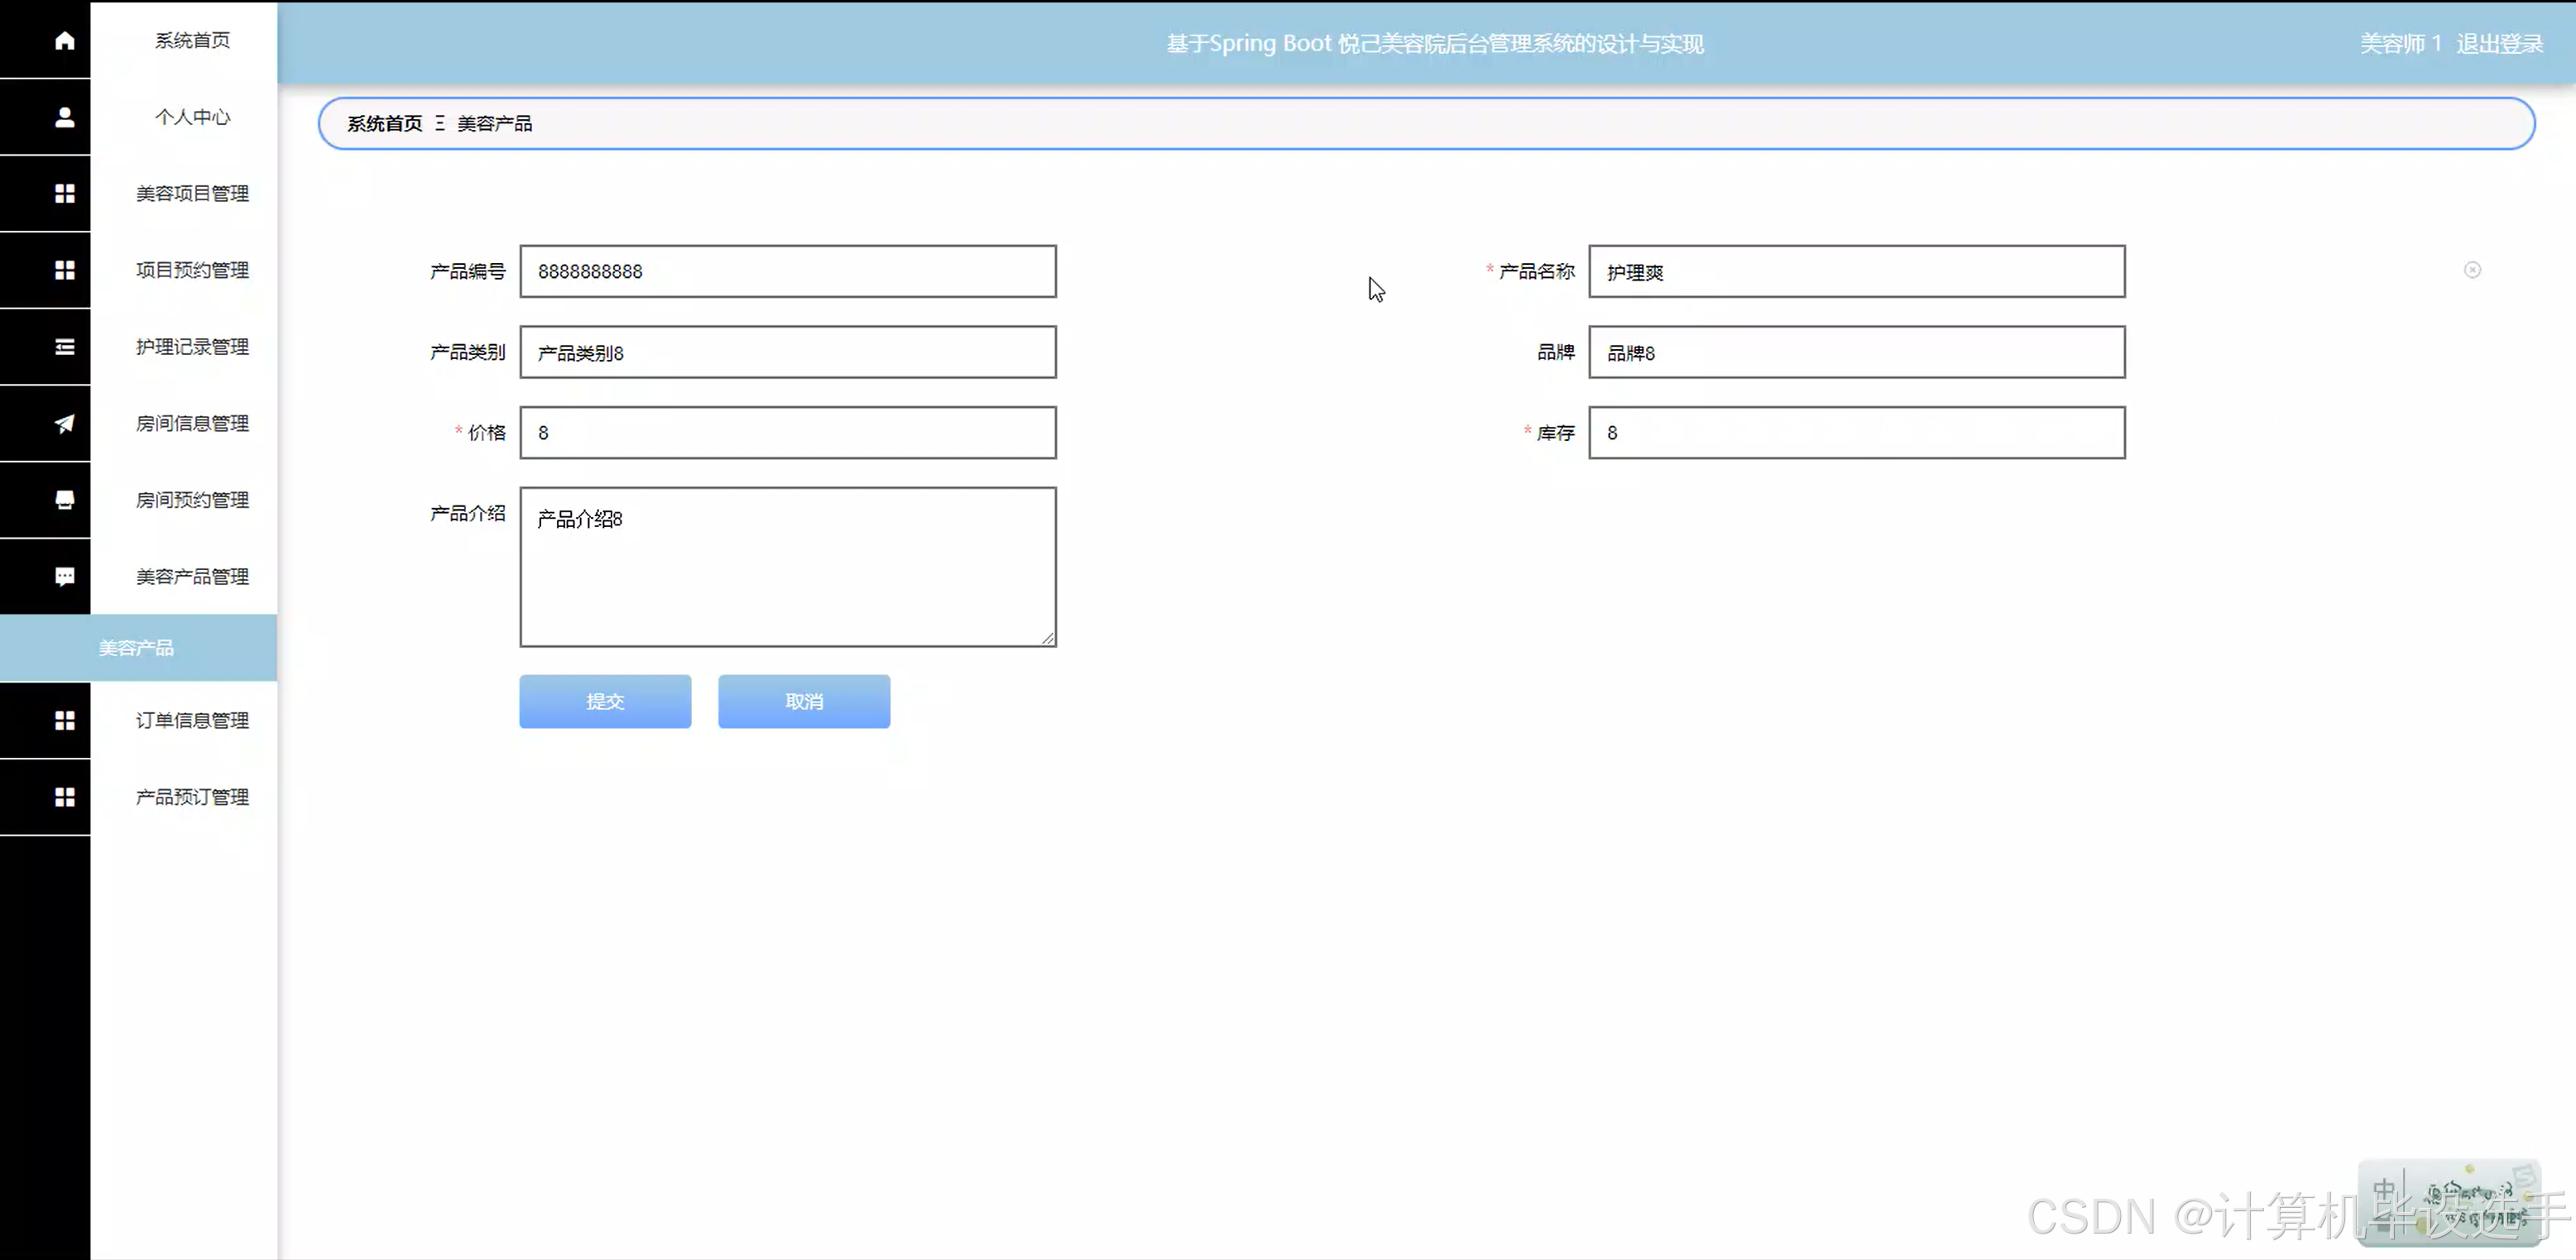Click the storefront icon beside 房间预约管理
Viewport: 2576px width, 1260px height.
tap(64, 500)
